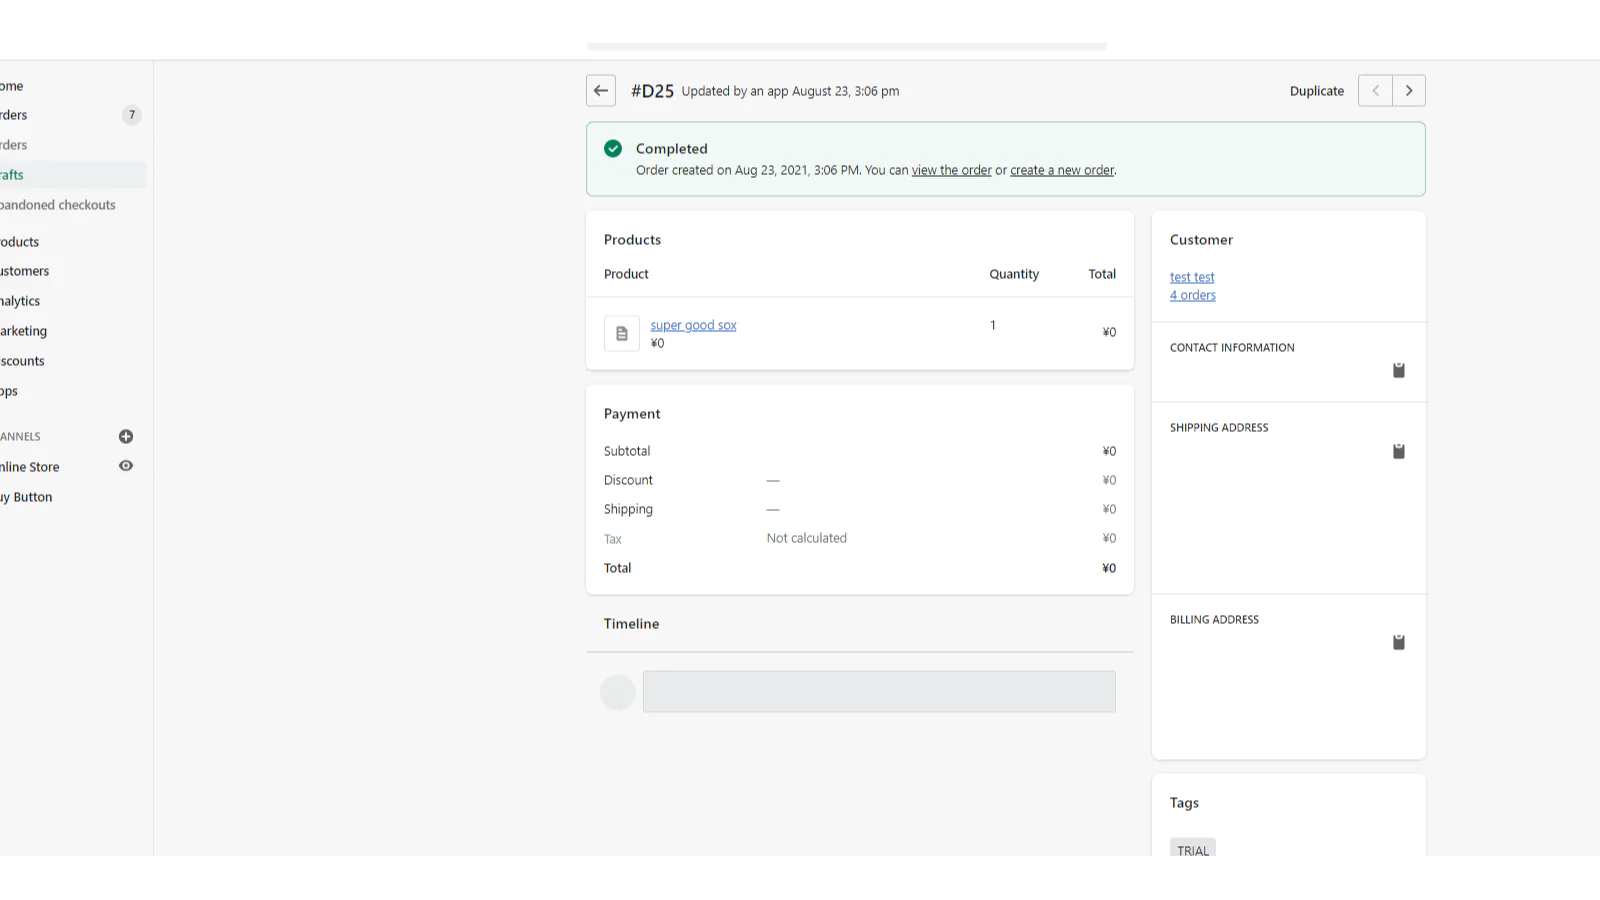
Task: Copy billing address clipboard icon
Action: (1398, 643)
